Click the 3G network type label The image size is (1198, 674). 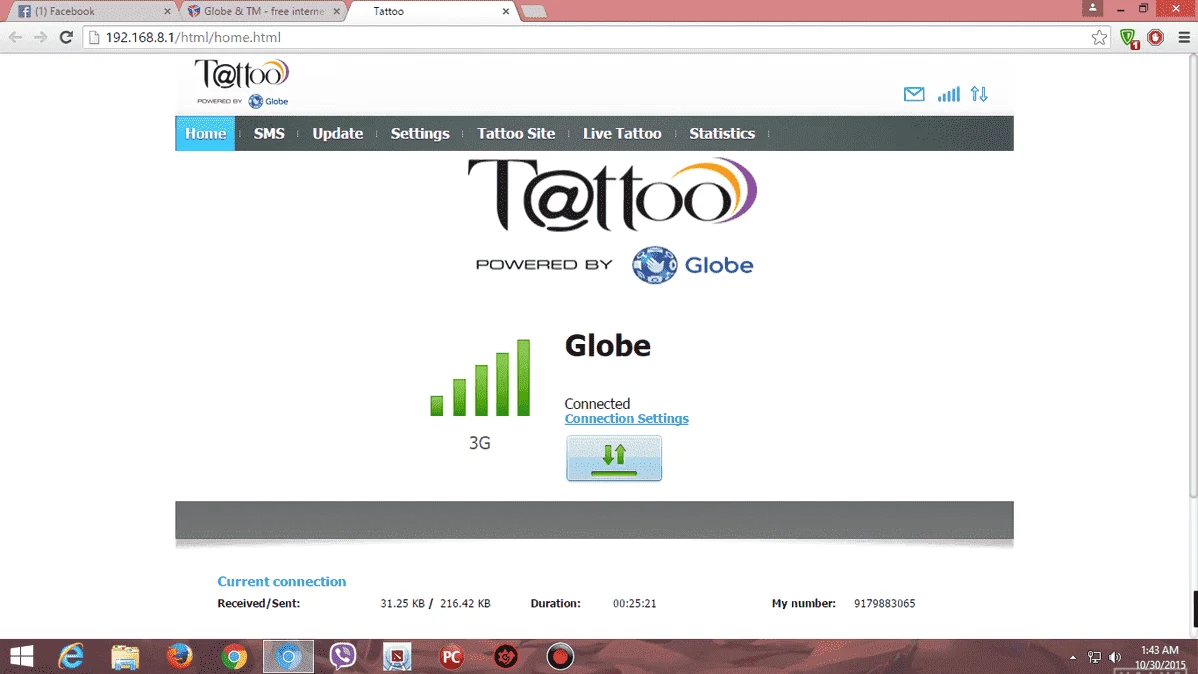tap(480, 443)
